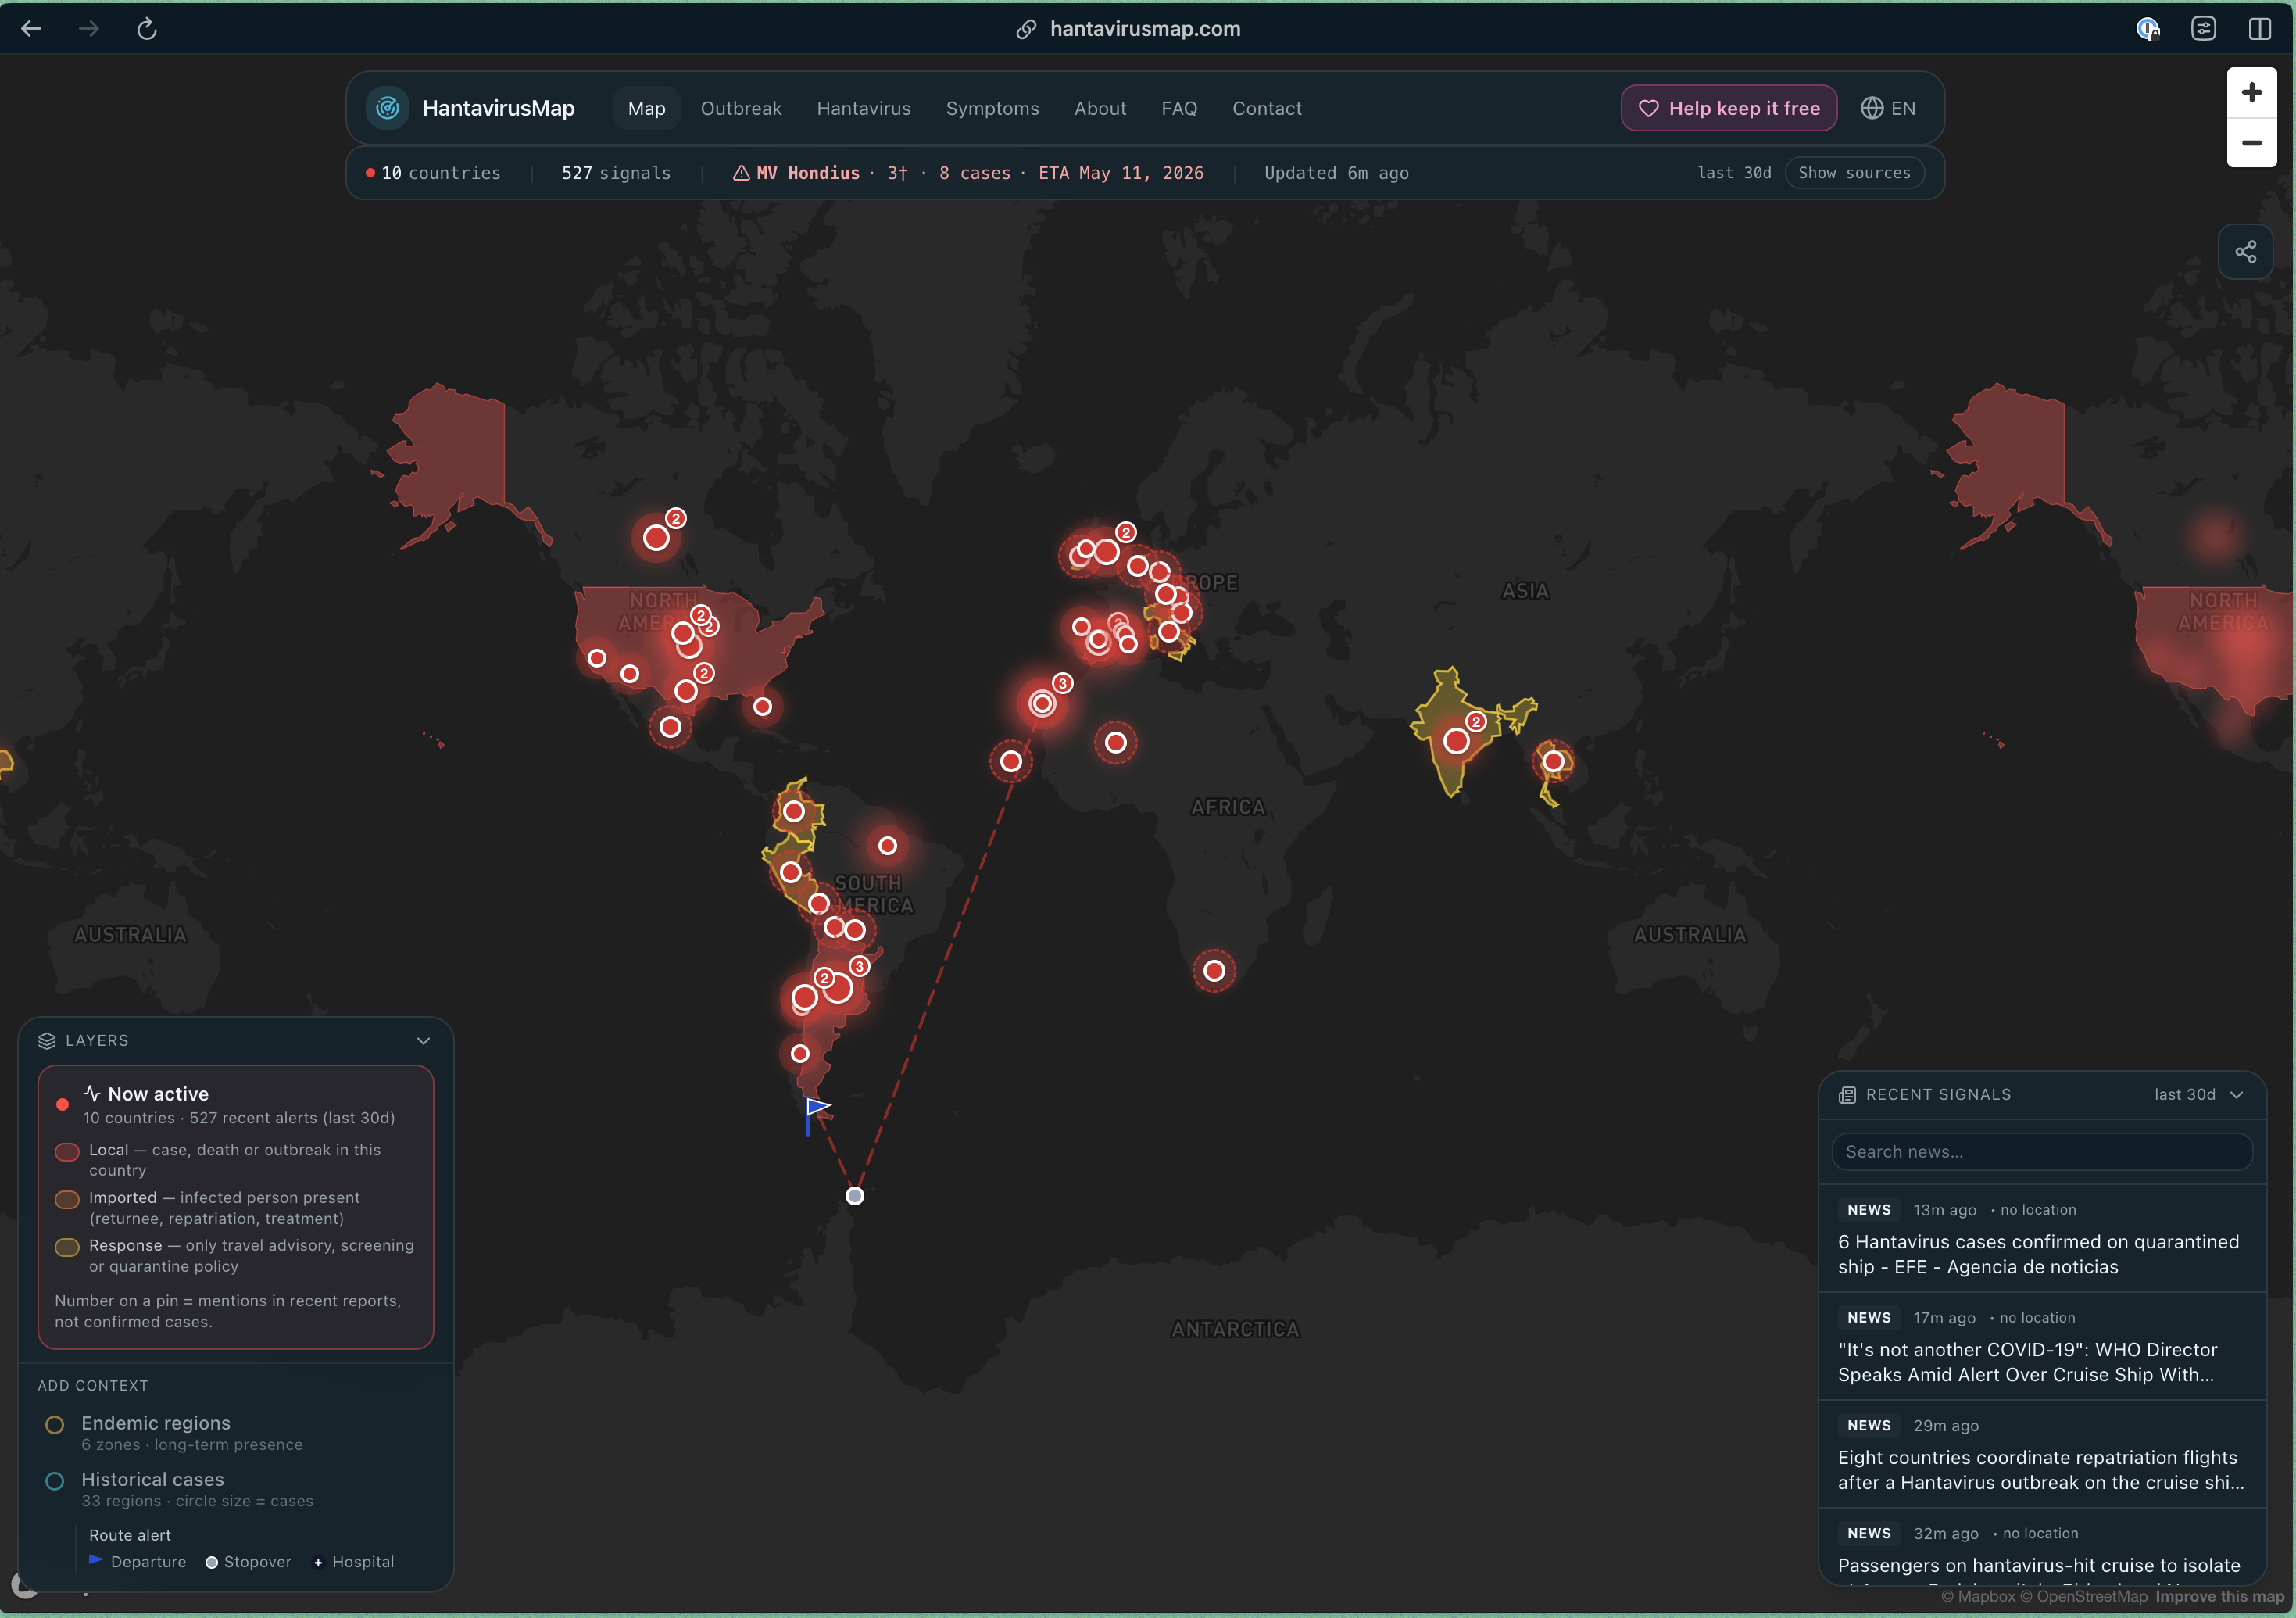
Task: Click the India outbreak pin
Action: [1456, 741]
